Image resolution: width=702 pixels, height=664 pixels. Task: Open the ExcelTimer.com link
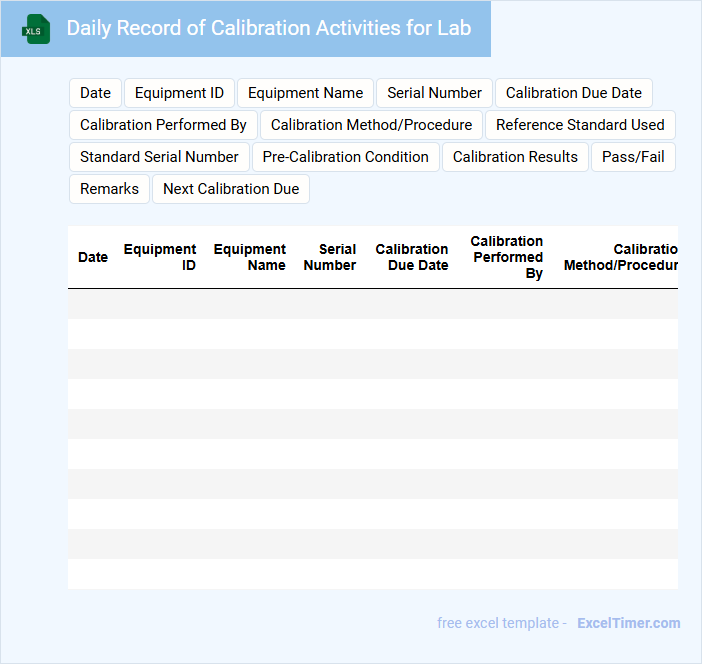628,623
